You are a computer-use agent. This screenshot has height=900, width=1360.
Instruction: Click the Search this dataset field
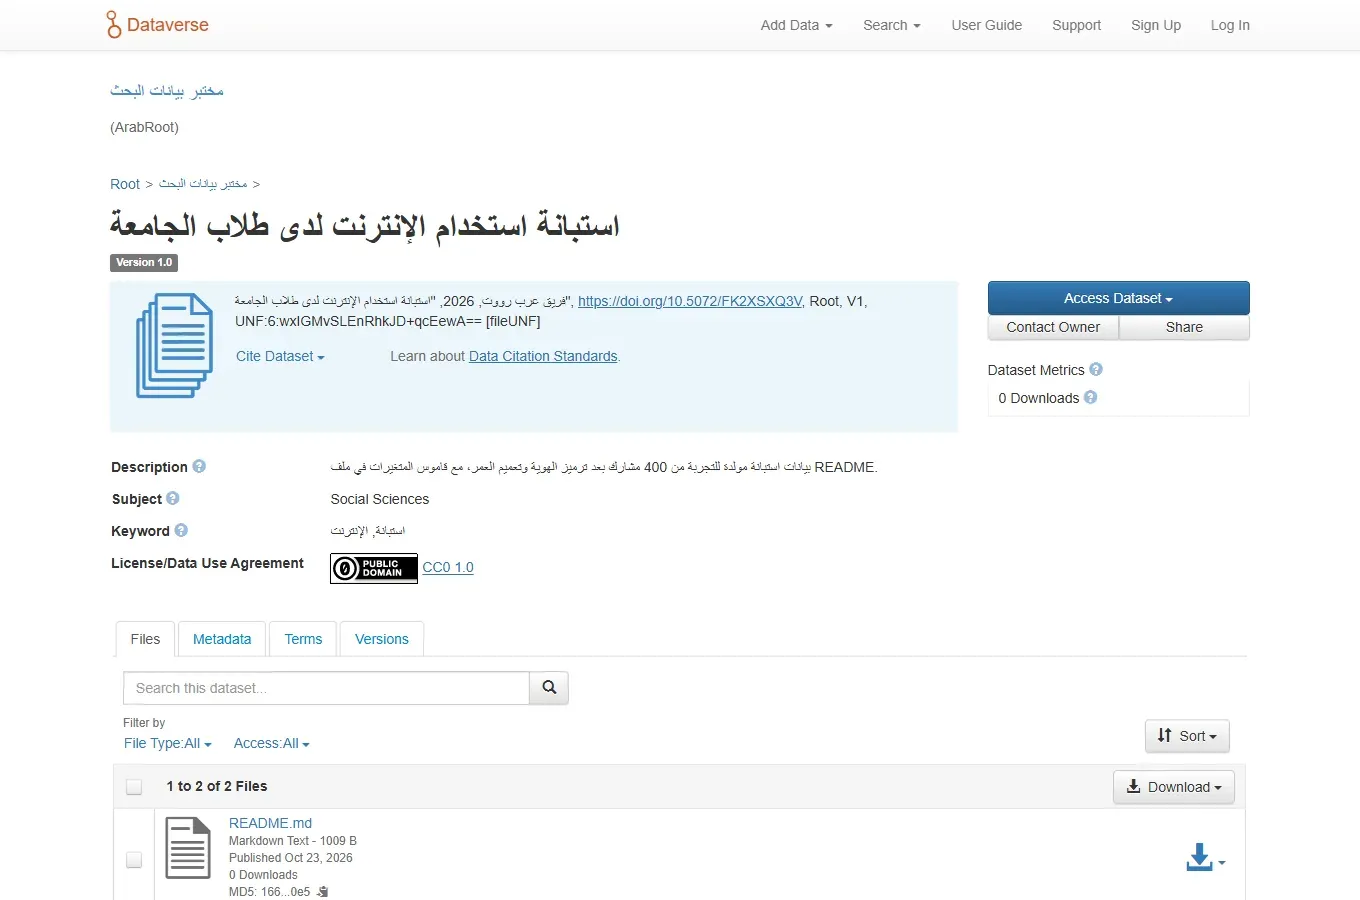326,688
